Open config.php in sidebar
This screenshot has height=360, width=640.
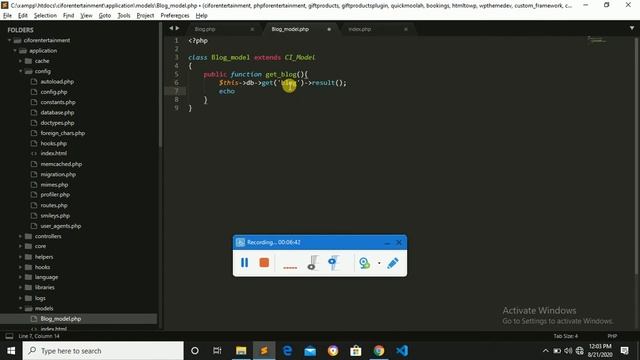tap(54, 92)
